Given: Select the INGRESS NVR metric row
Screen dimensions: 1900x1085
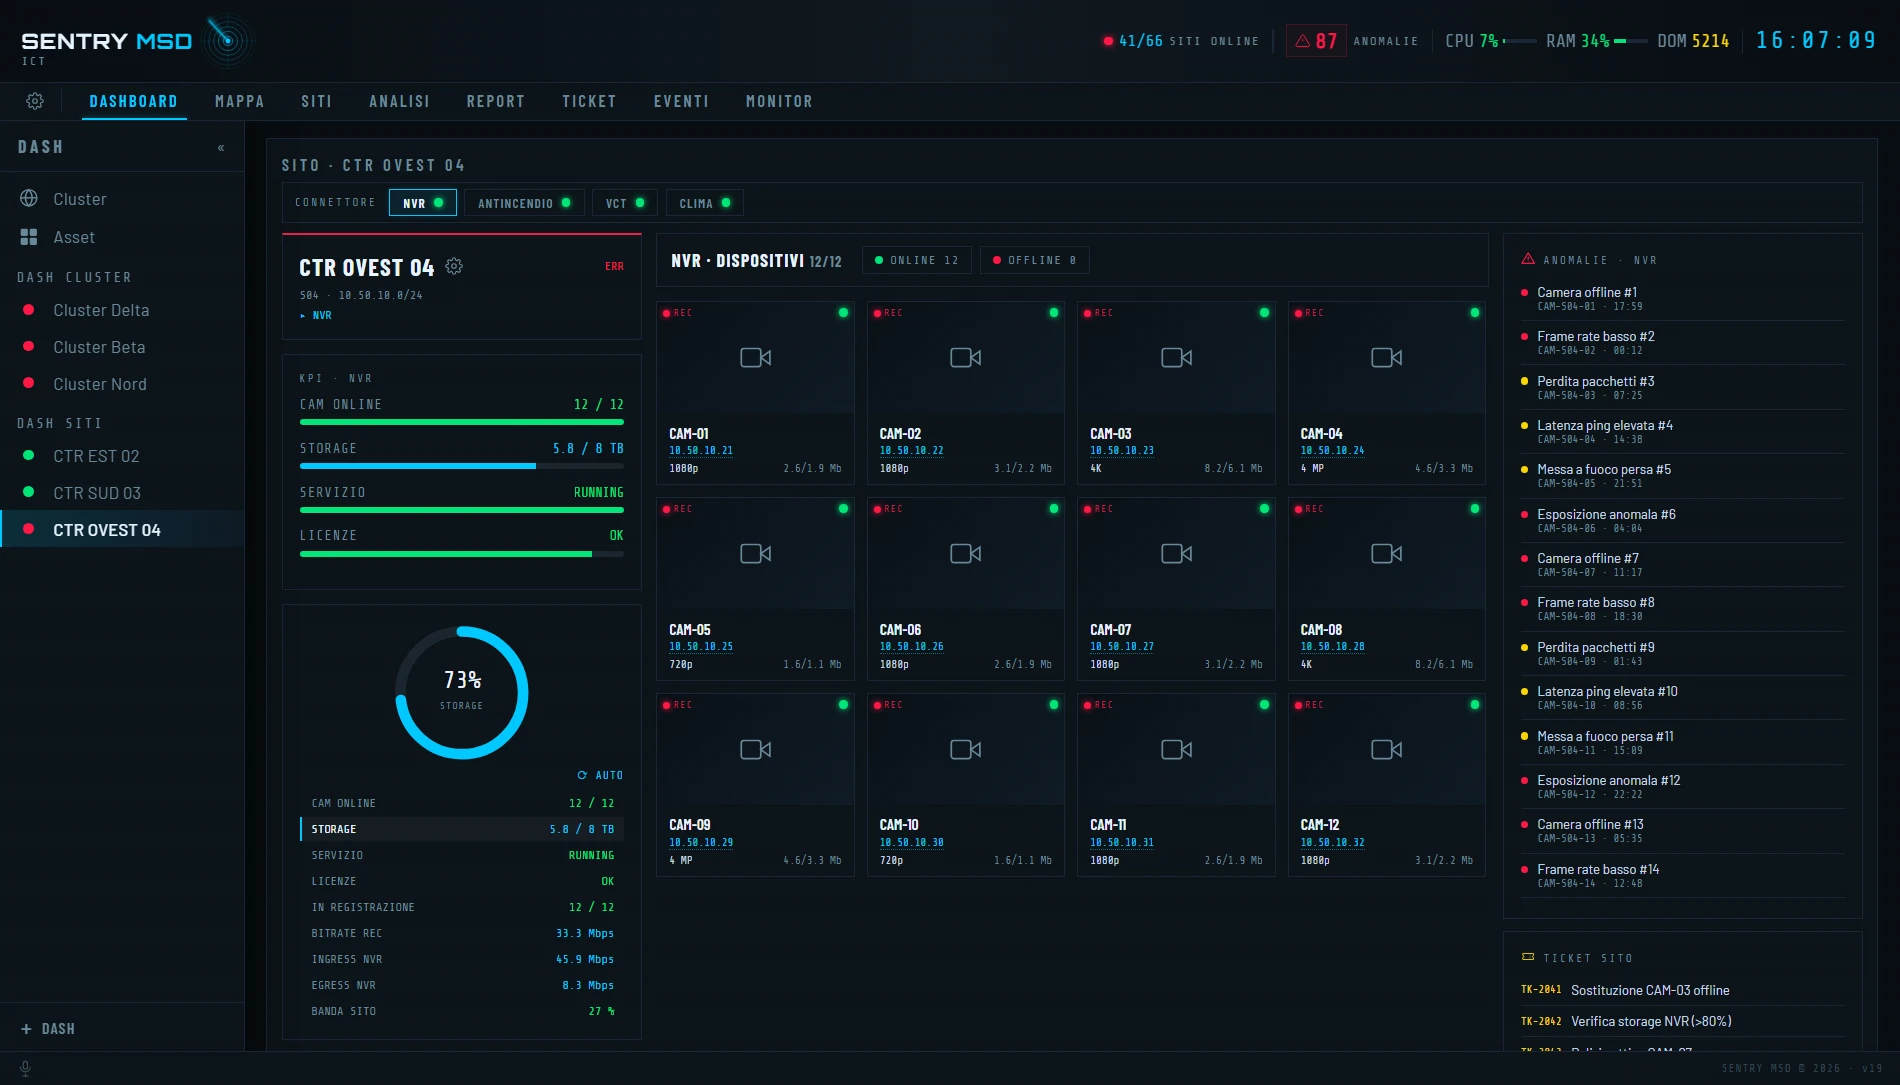Looking at the screenshot, I should click(x=462, y=959).
